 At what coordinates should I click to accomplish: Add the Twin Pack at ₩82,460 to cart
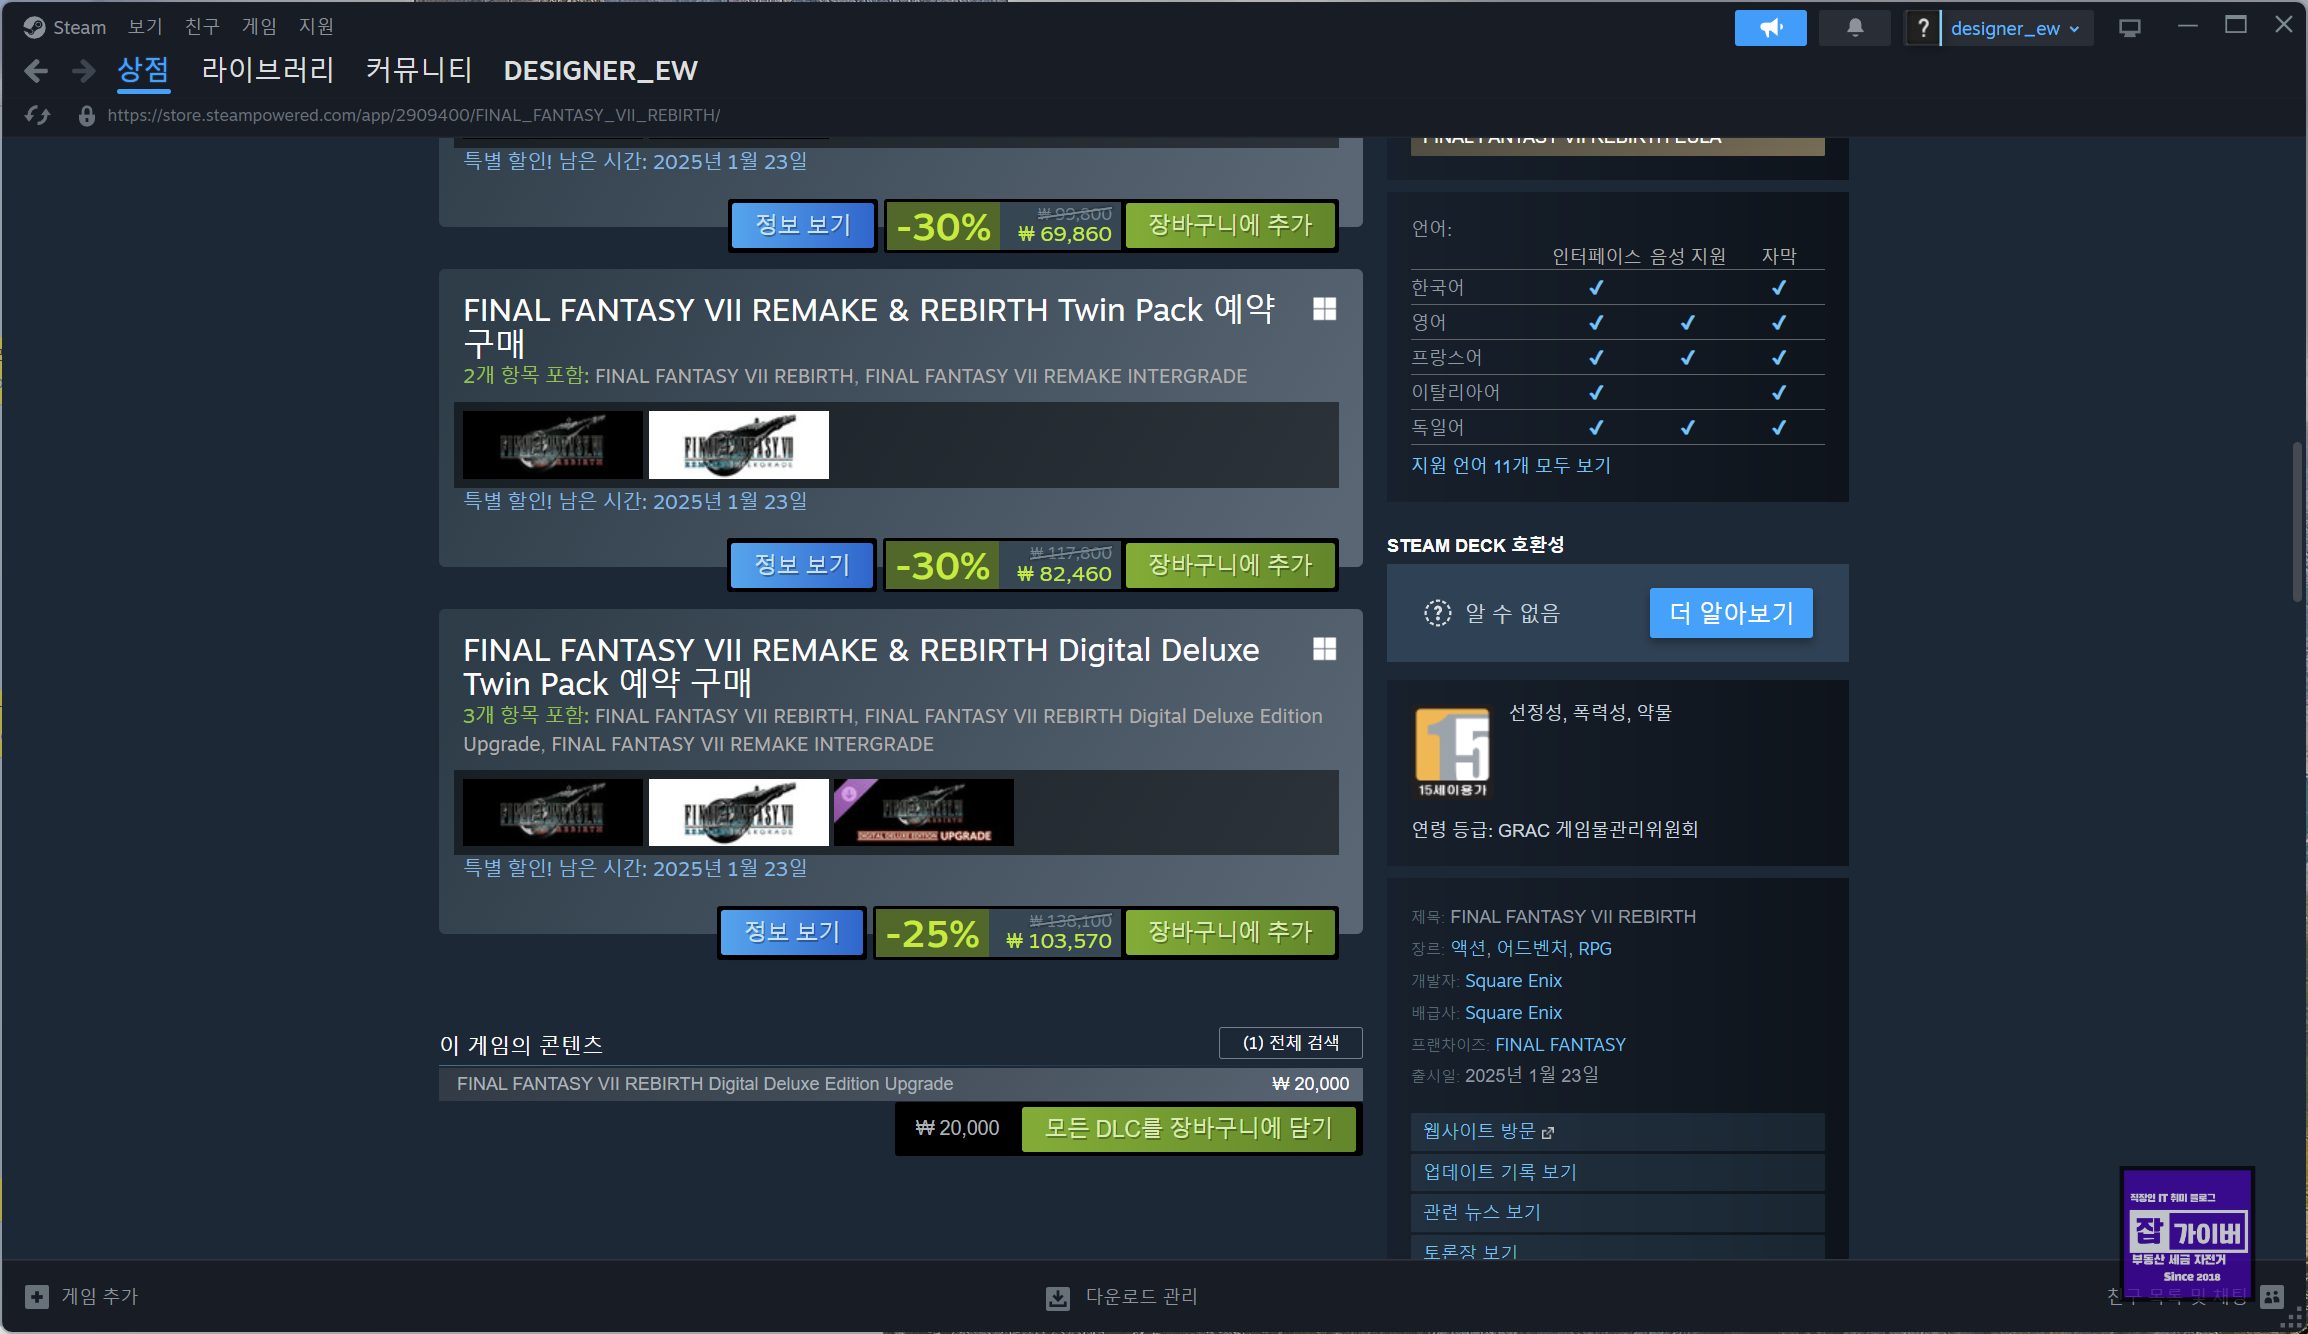pos(1229,565)
